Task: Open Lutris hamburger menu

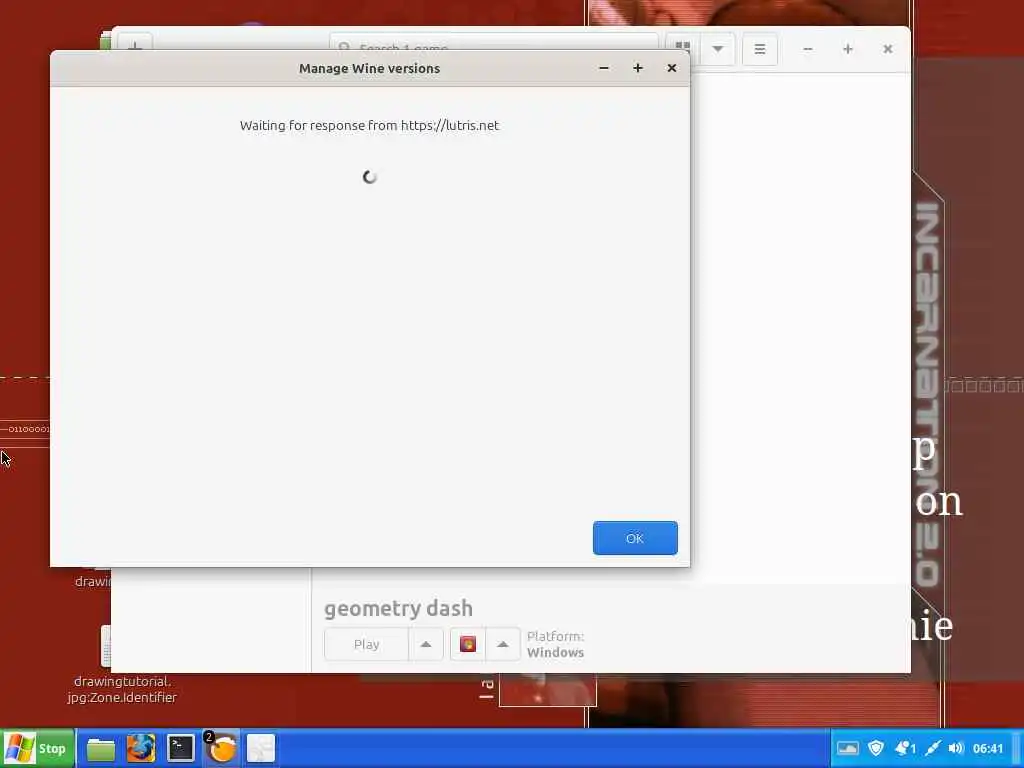Action: tap(760, 49)
